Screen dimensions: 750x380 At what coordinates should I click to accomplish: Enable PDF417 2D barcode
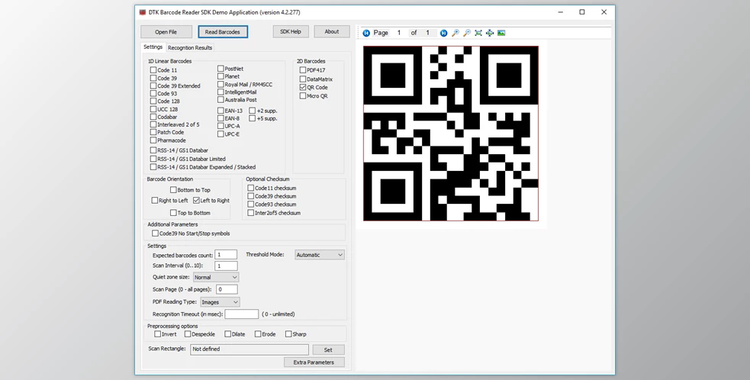coord(303,70)
